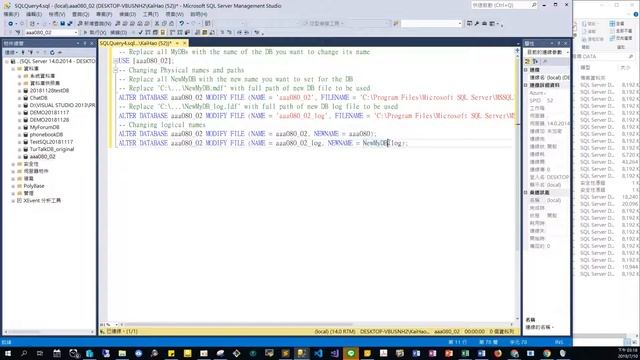Click the Cut icon in toolbar
Viewport: 640px width, 360px height.
pyautogui.click(x=157, y=24)
